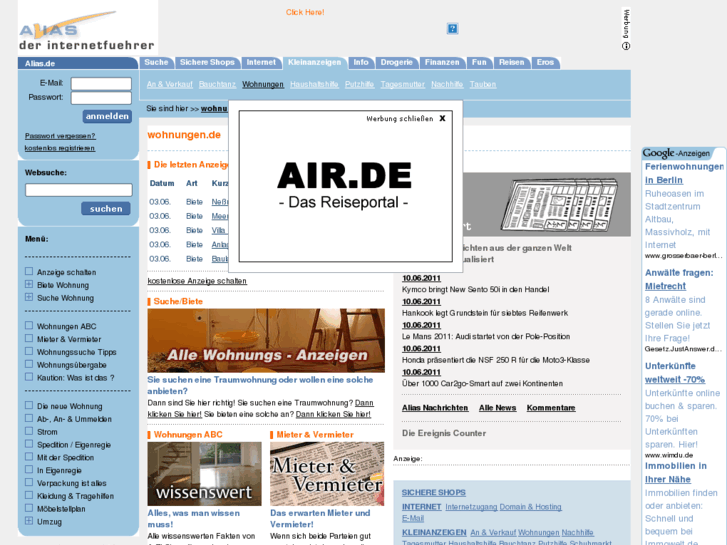The width and height of the screenshot is (727, 545).
Task: Open the Passwort vergessen link
Action: [x=60, y=136]
